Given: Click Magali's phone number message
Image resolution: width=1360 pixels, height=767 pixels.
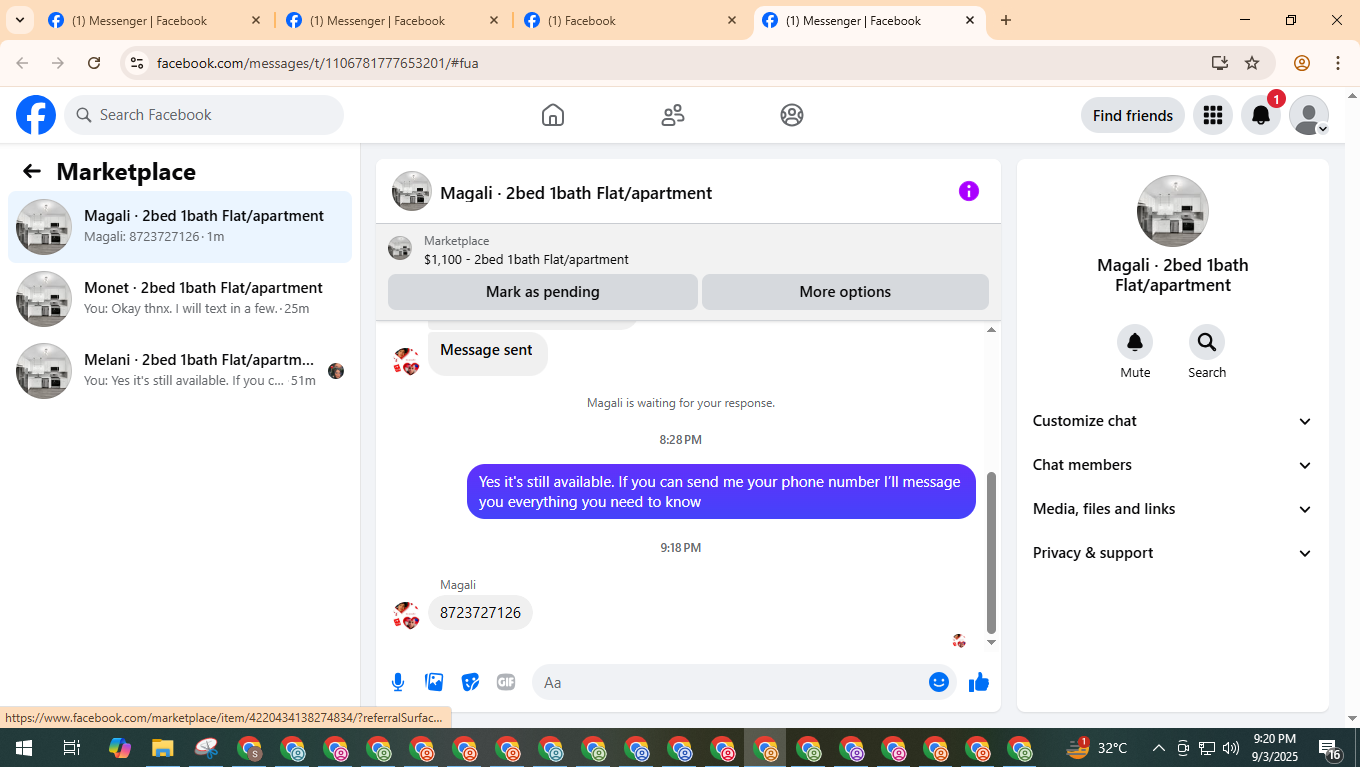Looking at the screenshot, I should (480, 613).
